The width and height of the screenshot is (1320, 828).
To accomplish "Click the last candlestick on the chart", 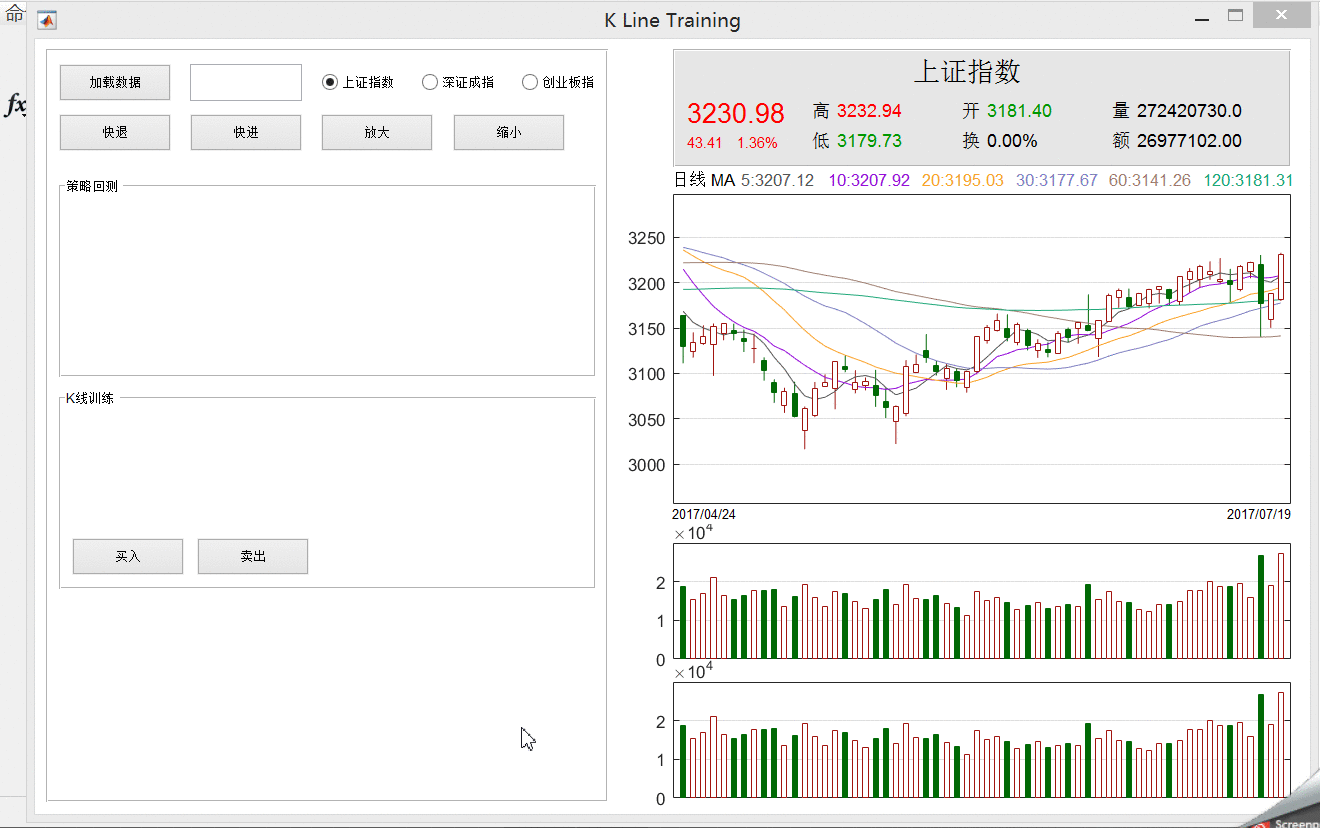I will (1281, 275).
